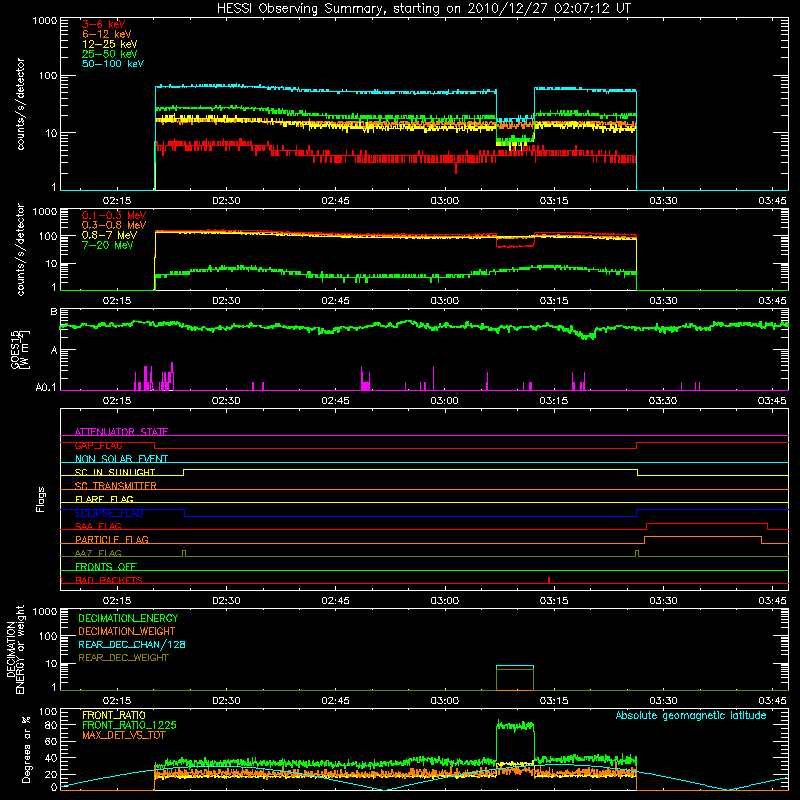Click the BAD_PACKETS spike near 03:14

click(x=548, y=580)
